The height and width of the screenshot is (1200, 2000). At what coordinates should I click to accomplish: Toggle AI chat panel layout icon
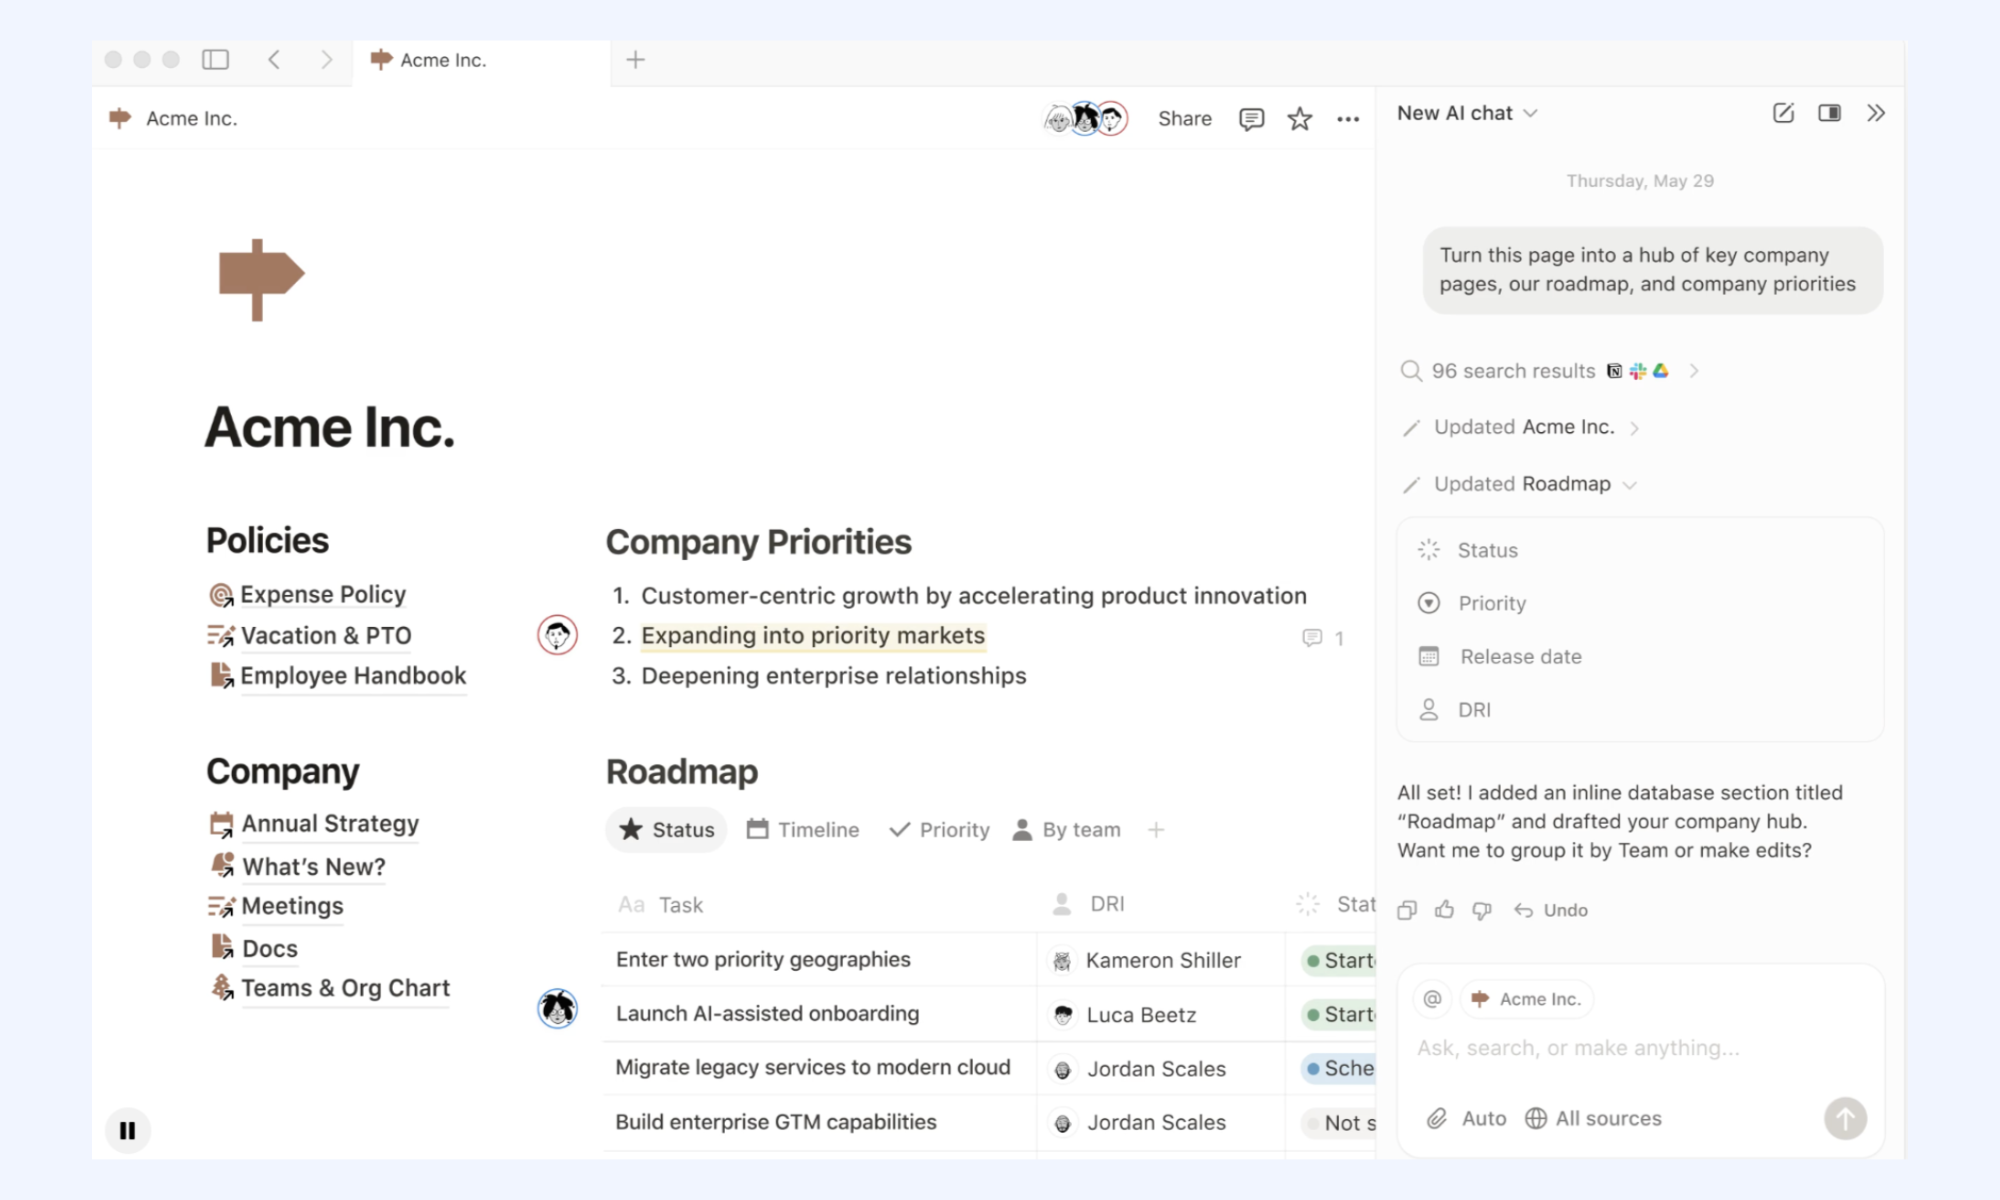[x=1829, y=113]
